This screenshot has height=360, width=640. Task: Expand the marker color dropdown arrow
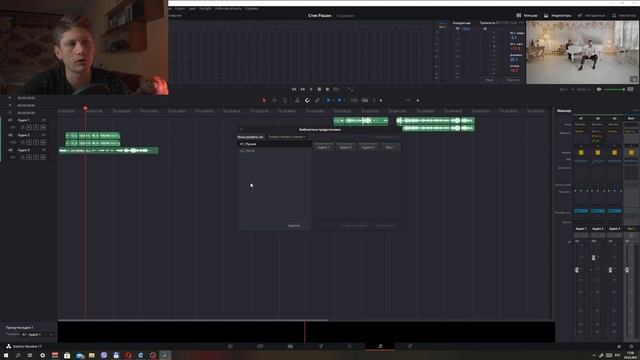pyautogui.click(x=344, y=100)
